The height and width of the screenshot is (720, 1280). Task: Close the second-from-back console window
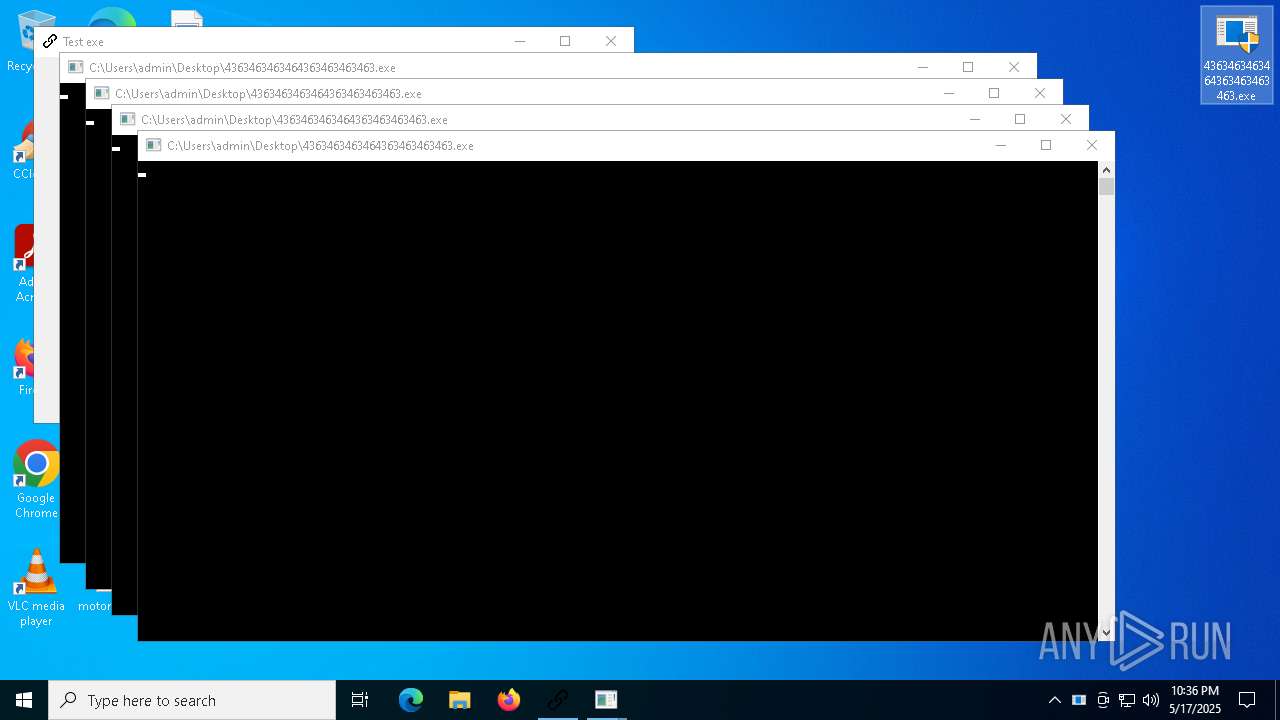click(1040, 93)
